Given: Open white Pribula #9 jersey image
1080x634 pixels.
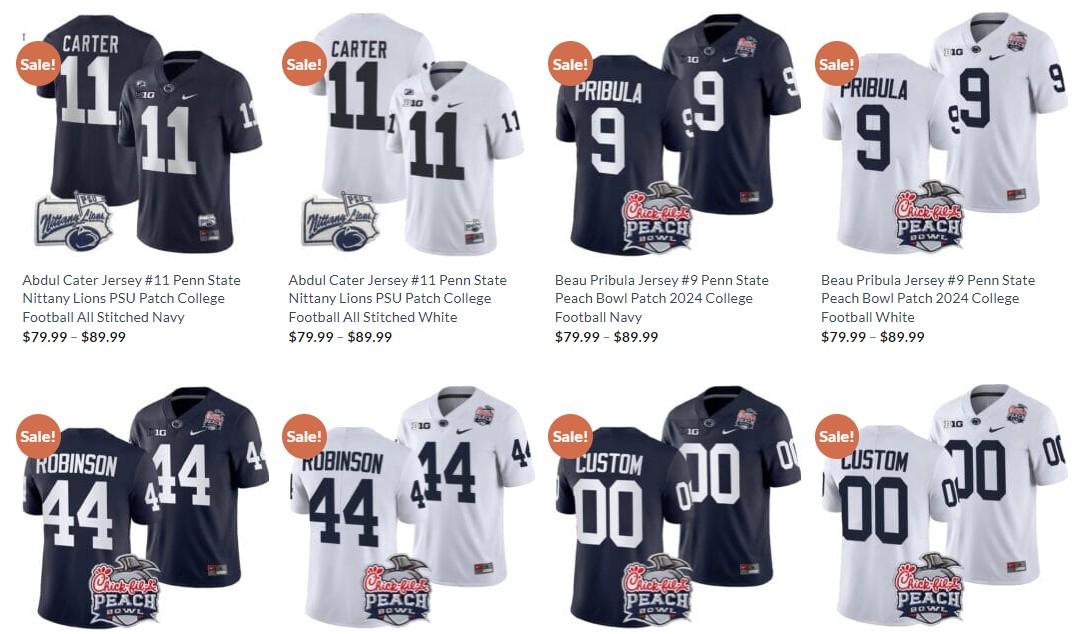Looking at the screenshot, I should (x=942, y=134).
